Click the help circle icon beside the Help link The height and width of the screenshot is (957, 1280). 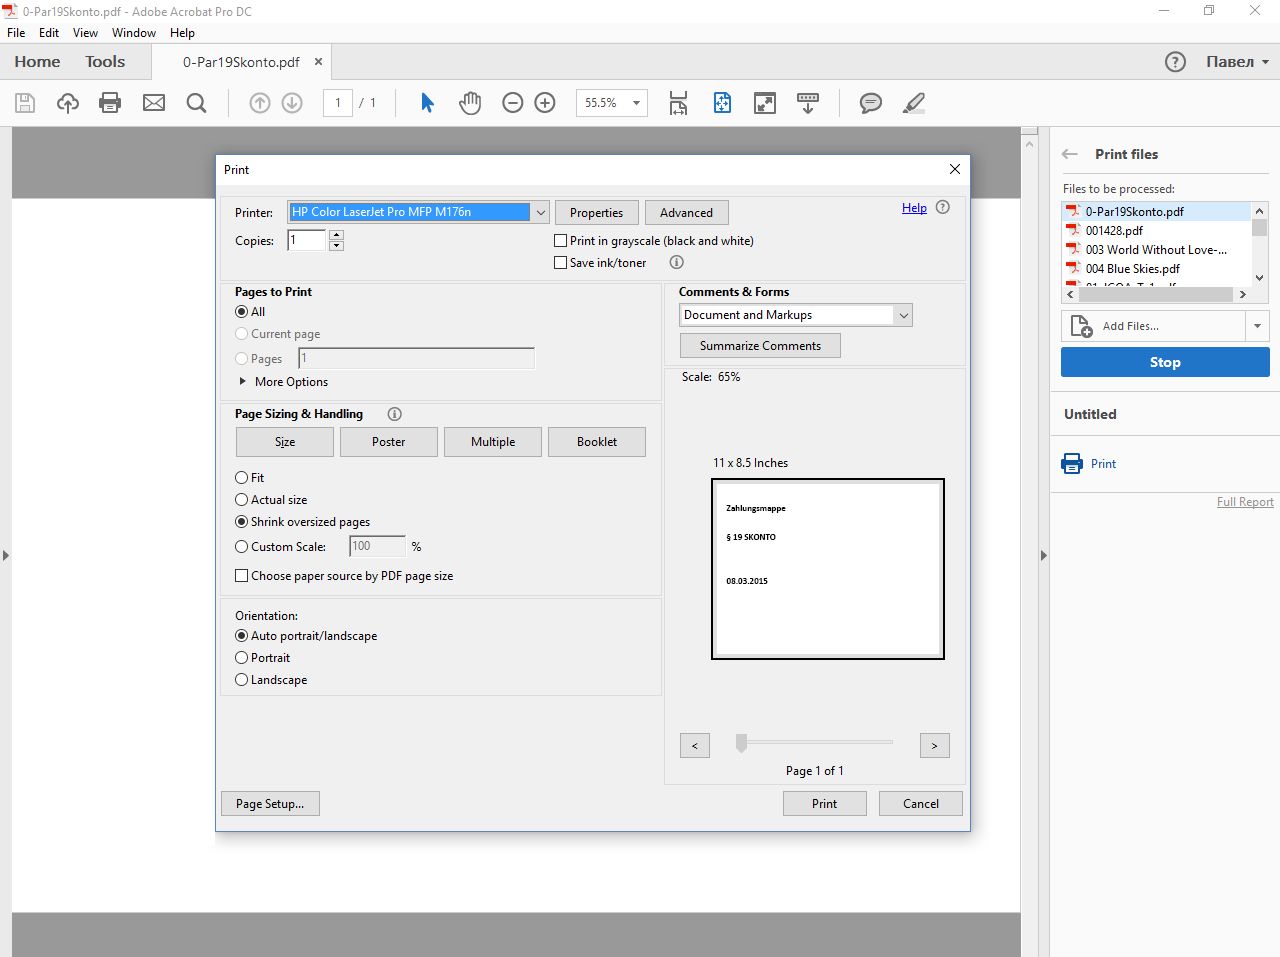click(943, 208)
